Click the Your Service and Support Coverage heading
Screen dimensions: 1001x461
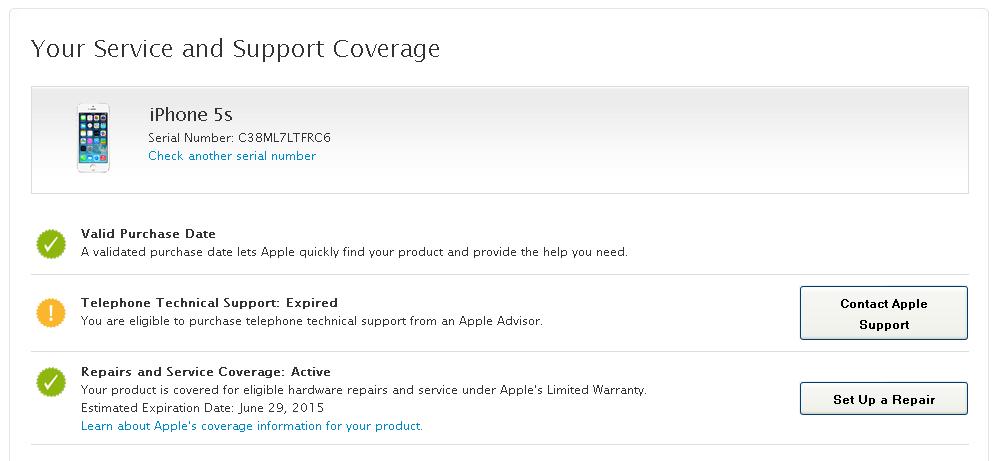[235, 48]
